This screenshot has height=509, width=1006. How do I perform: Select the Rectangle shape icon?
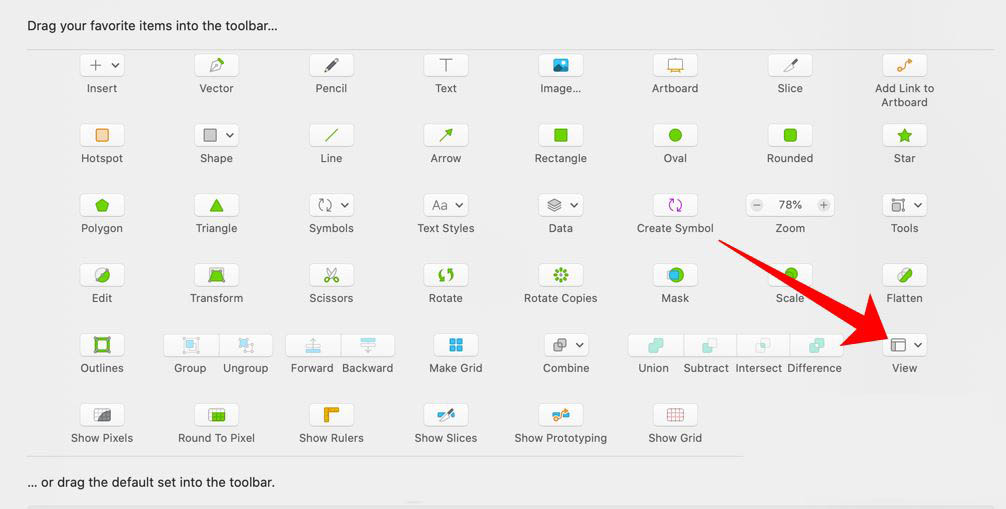561,135
